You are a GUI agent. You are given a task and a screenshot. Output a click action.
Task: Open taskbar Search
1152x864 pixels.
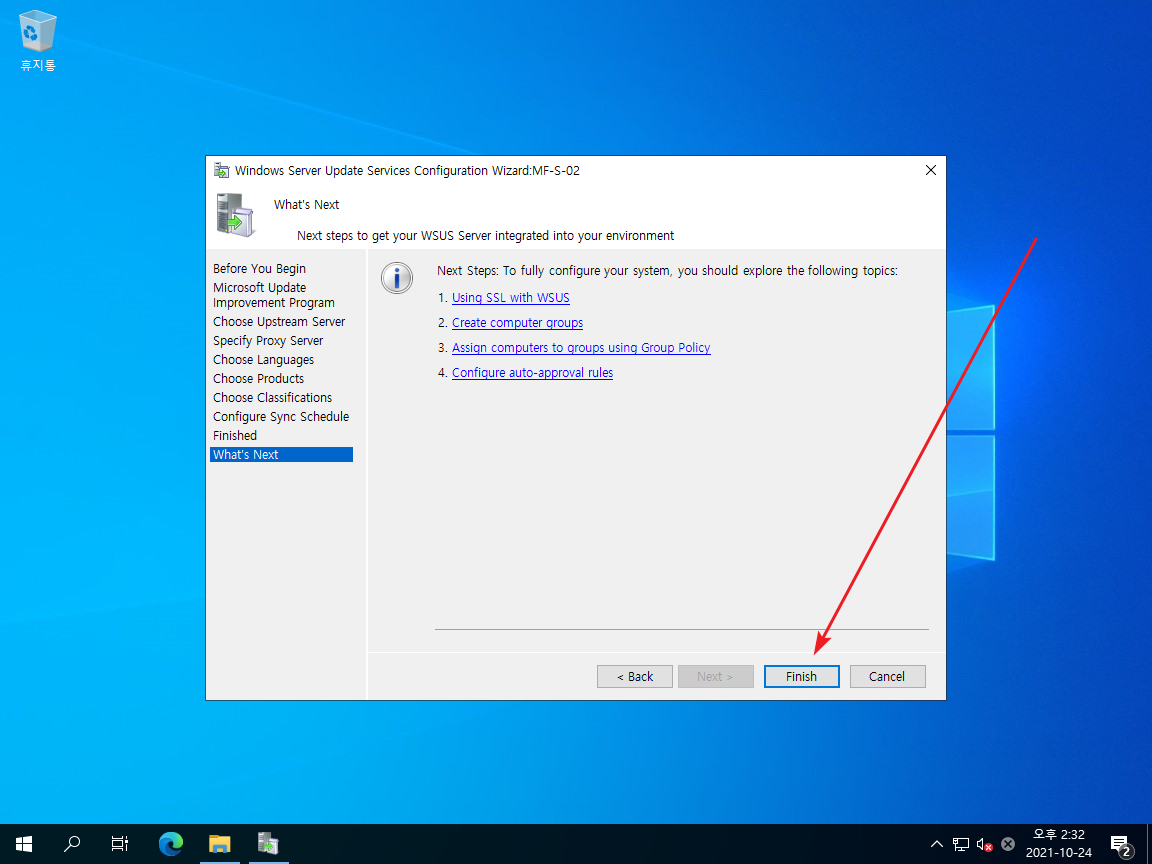(x=72, y=843)
